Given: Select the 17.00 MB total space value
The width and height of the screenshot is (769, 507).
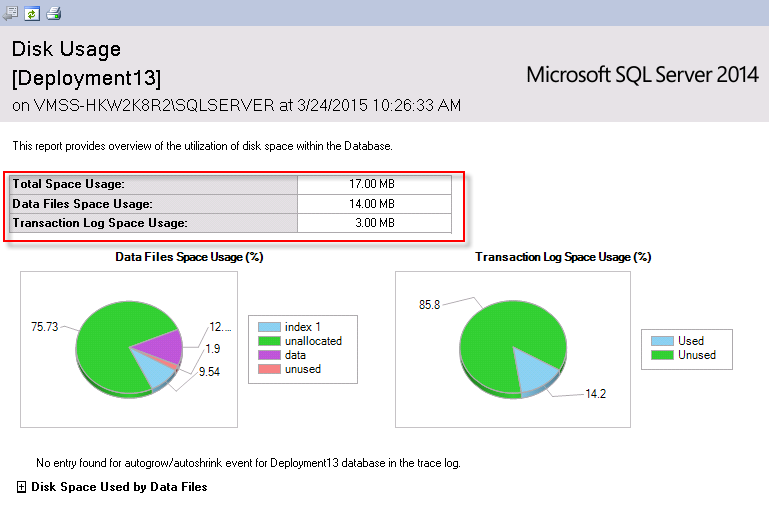Looking at the screenshot, I should point(372,184).
